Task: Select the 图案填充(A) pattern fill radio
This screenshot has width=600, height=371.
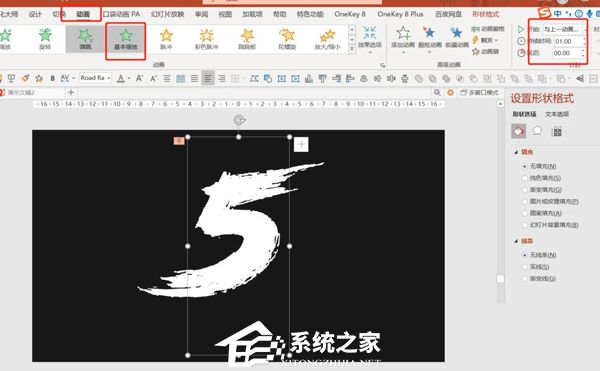Action: coord(525,213)
